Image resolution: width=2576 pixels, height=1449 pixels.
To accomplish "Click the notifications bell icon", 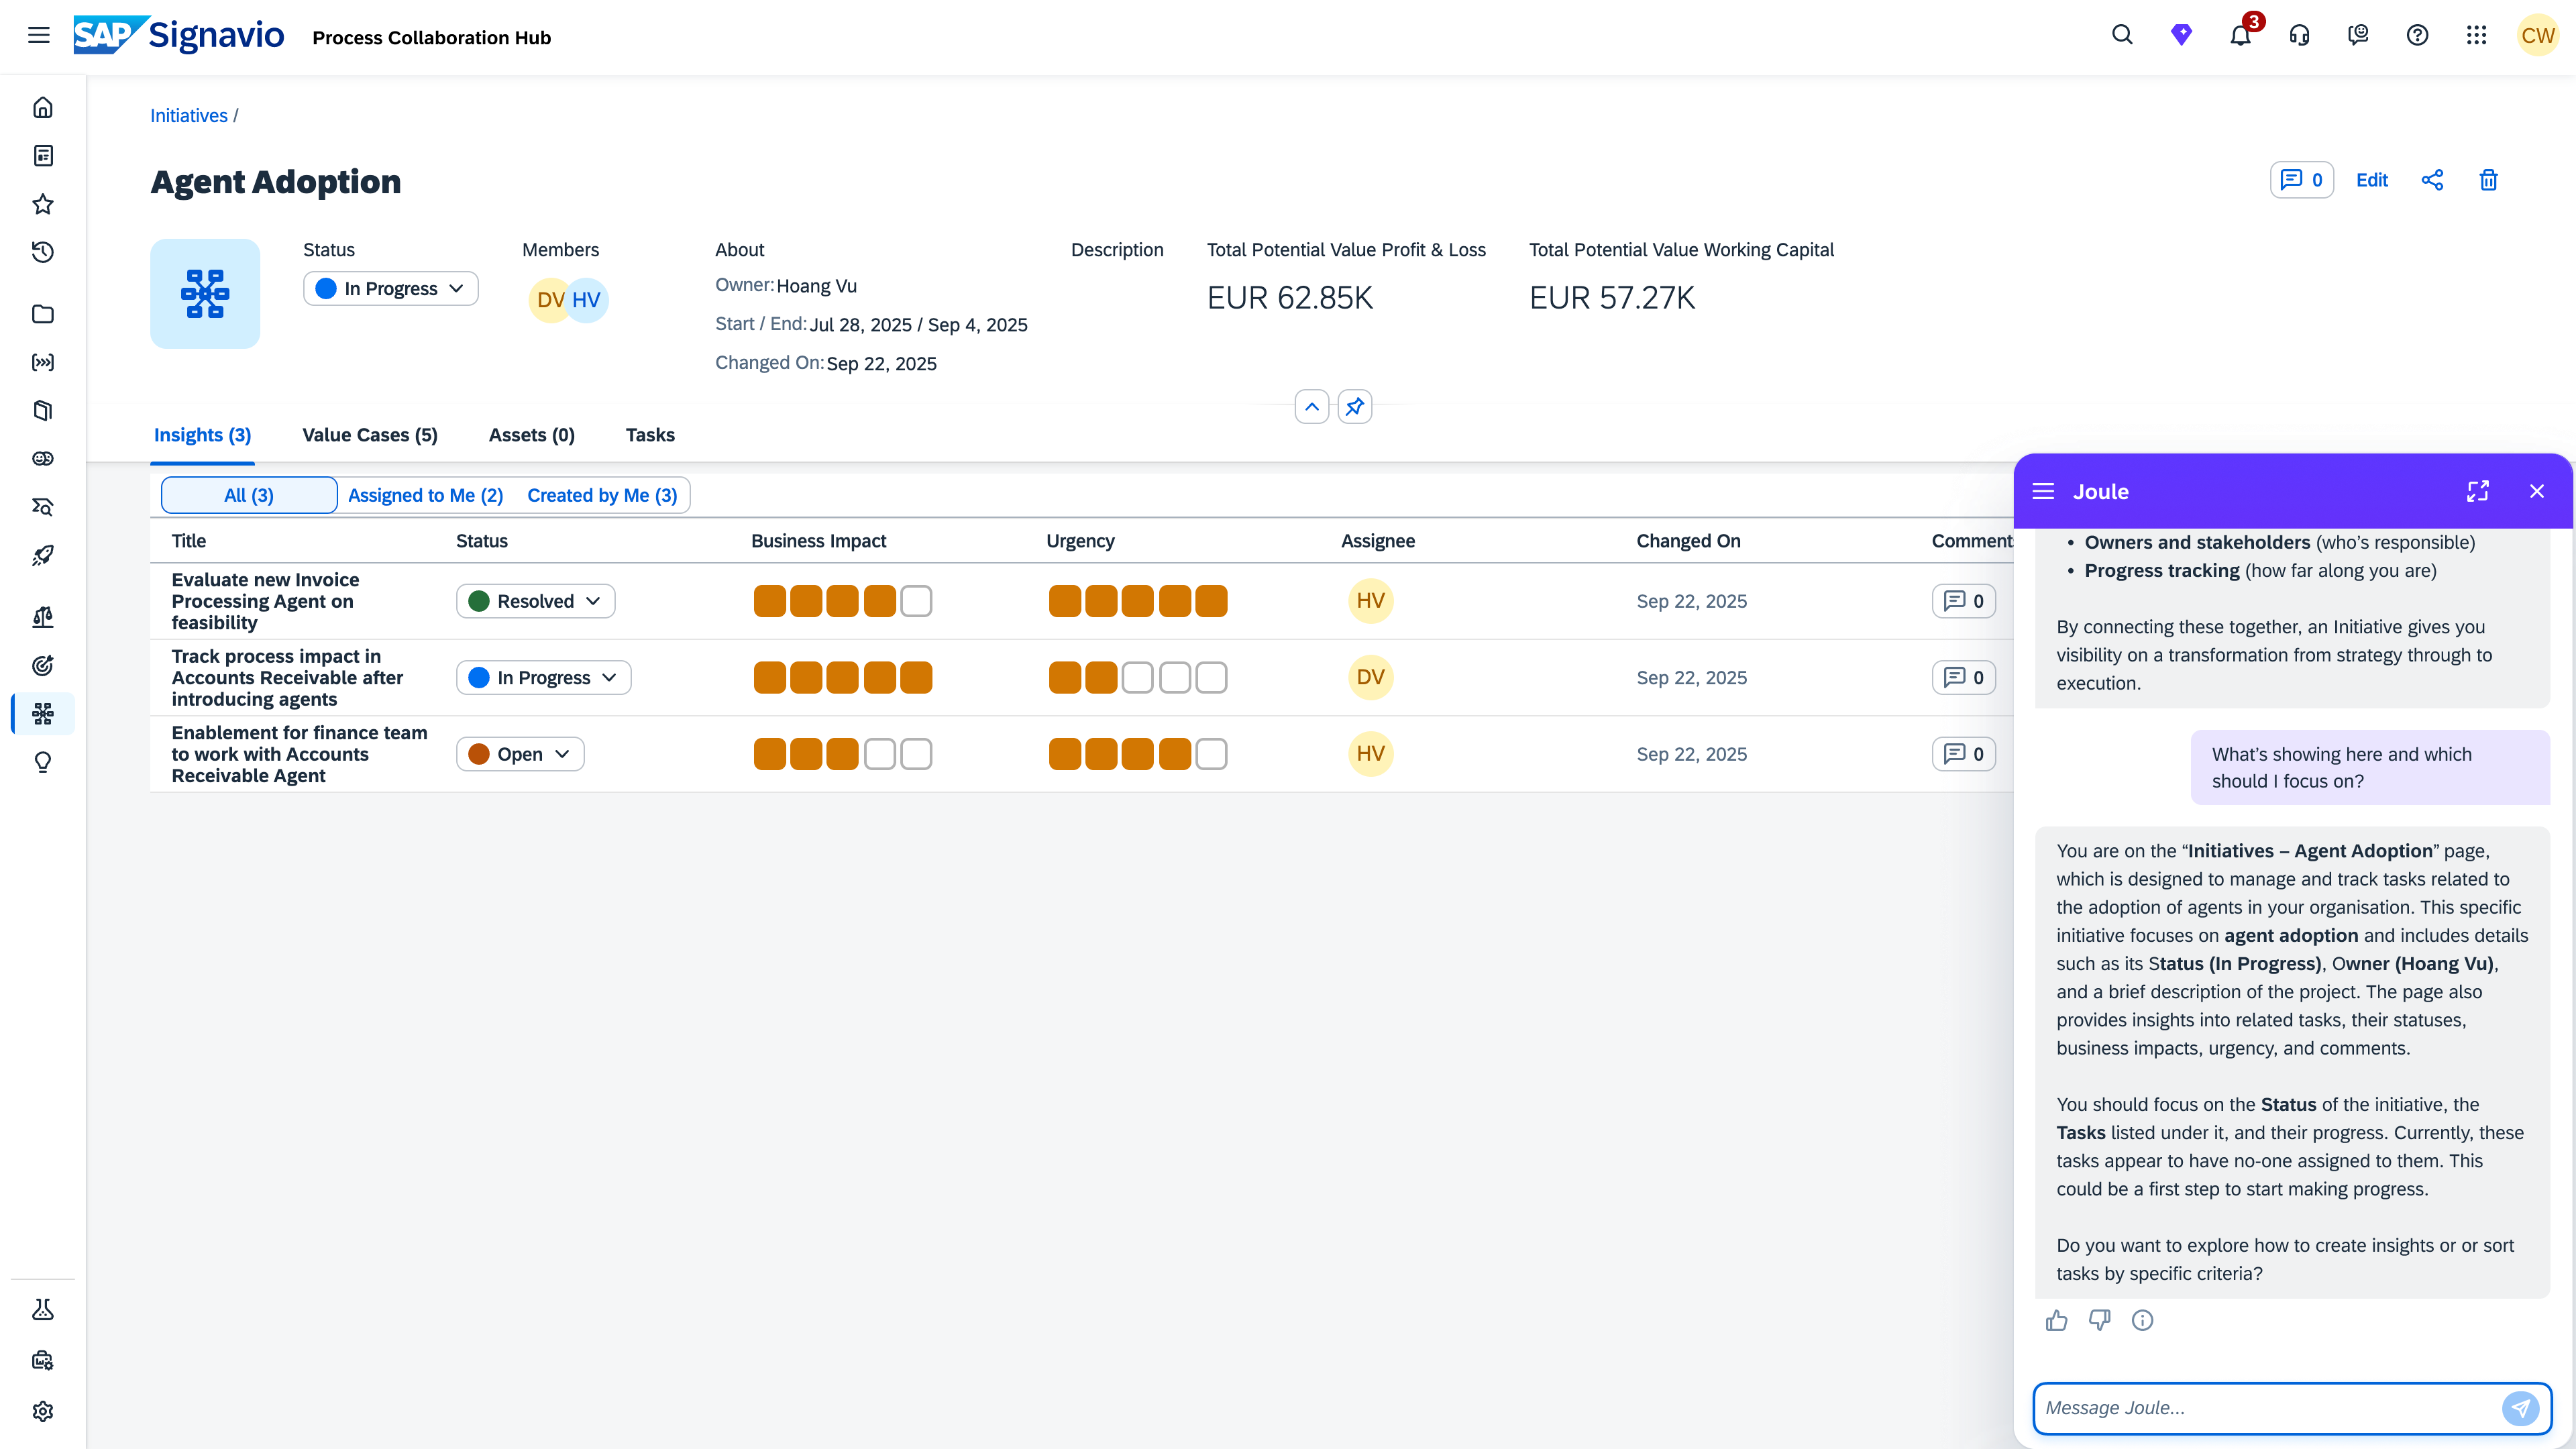I will click(2240, 36).
